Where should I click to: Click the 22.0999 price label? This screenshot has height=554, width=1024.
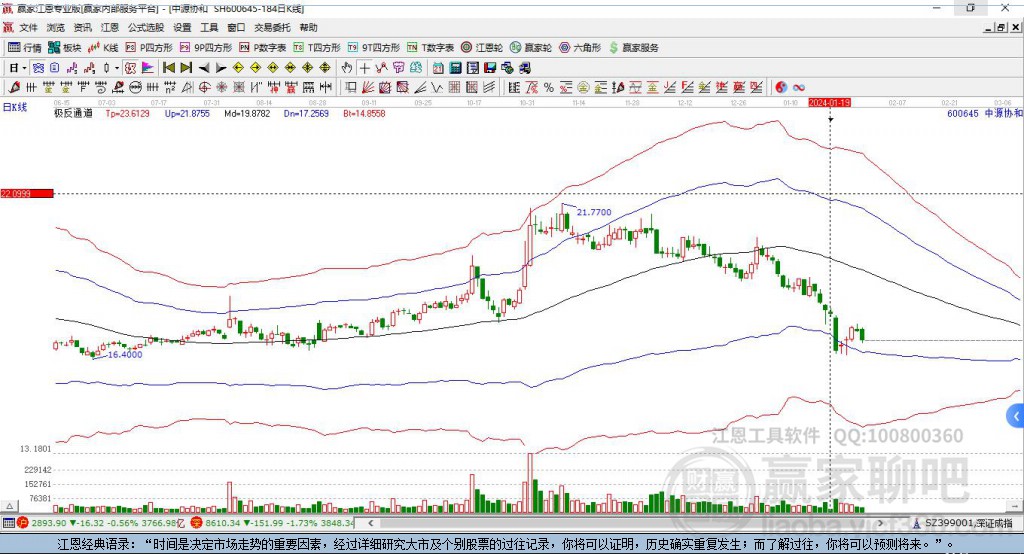(x=26, y=193)
